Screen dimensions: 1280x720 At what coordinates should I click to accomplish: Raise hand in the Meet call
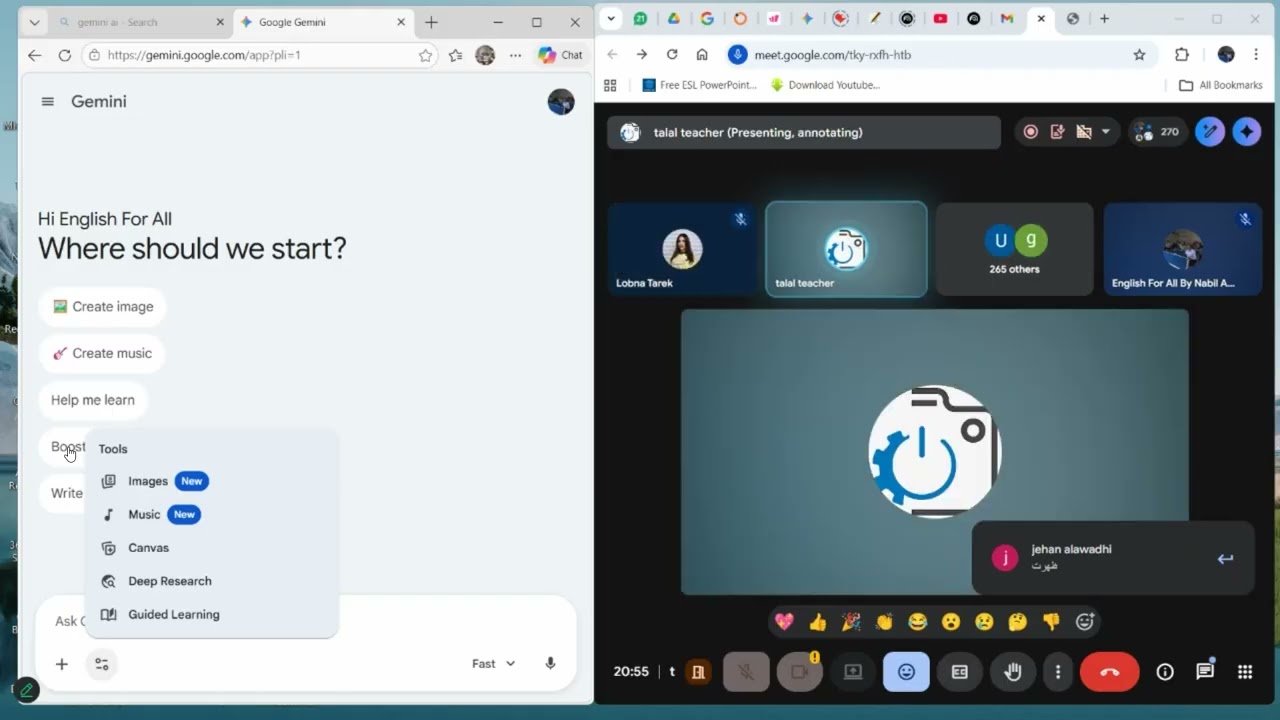click(1013, 672)
